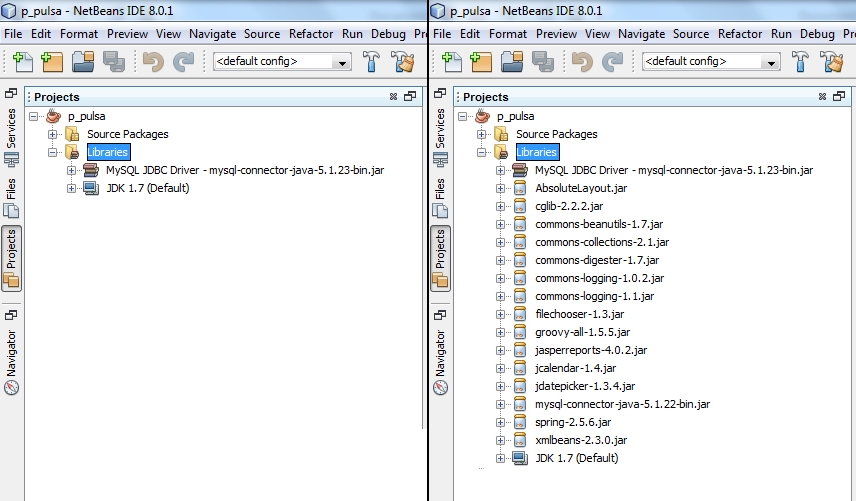Select xmlbeans-2.3.0.jar library
The width and height of the screenshot is (856, 501).
[x=581, y=440]
